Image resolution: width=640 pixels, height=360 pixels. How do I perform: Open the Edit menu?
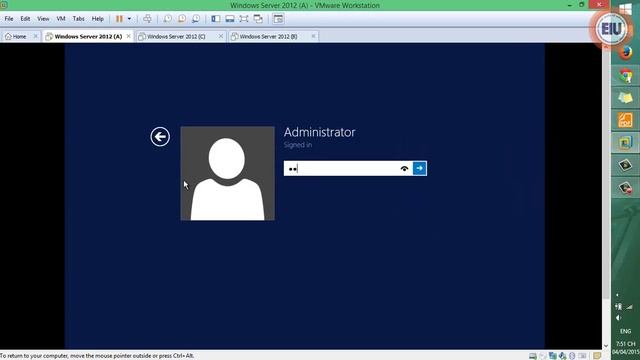25,19
